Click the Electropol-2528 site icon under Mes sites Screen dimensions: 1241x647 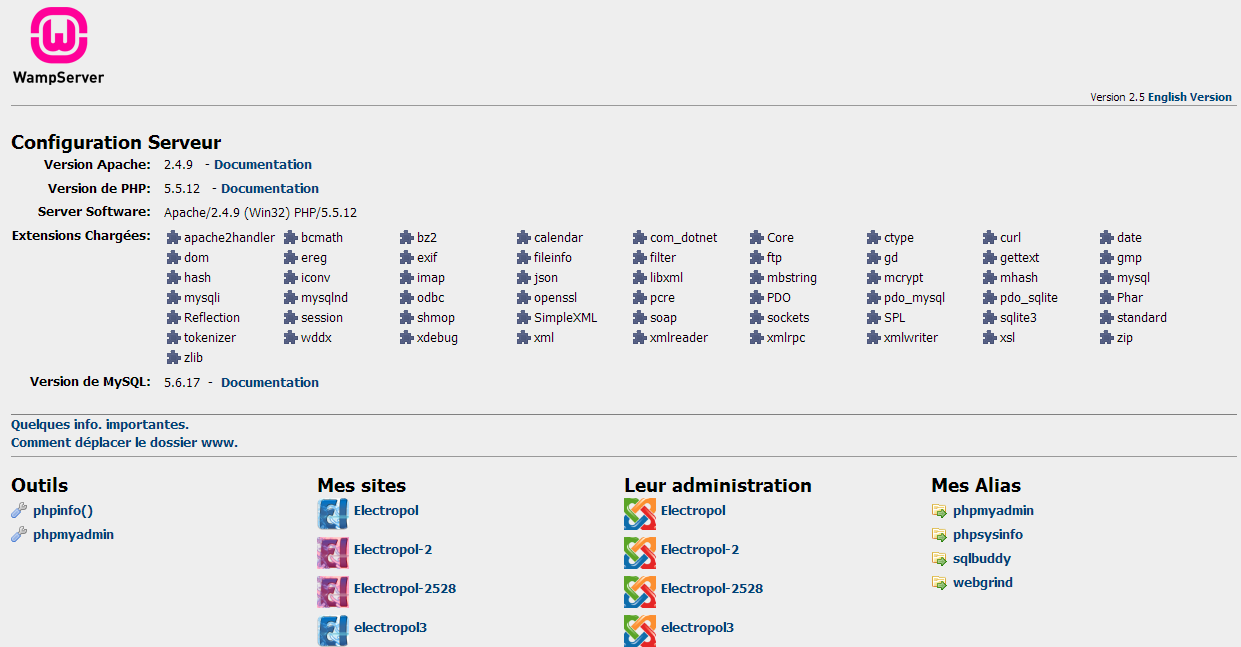pos(333,592)
